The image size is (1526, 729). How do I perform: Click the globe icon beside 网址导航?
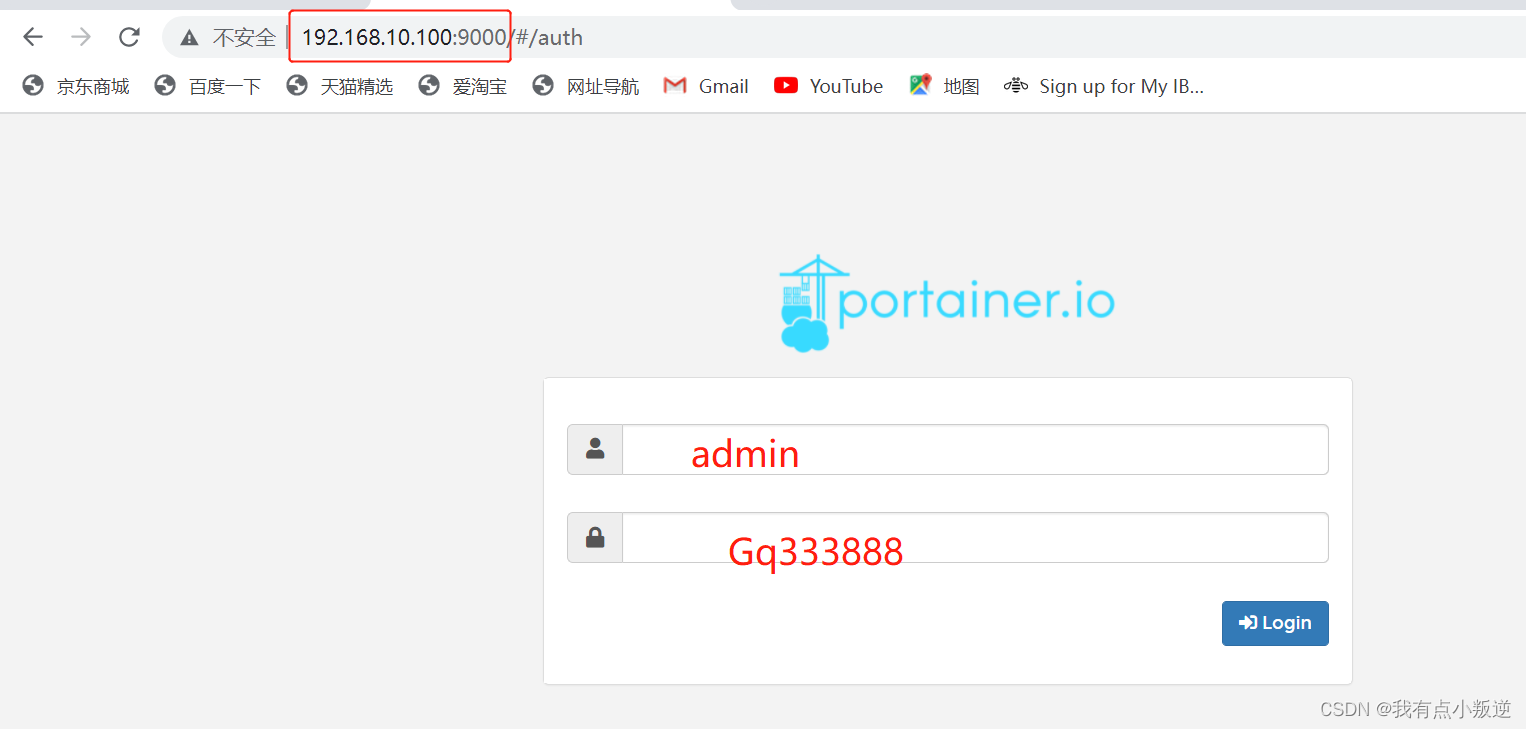pos(543,86)
